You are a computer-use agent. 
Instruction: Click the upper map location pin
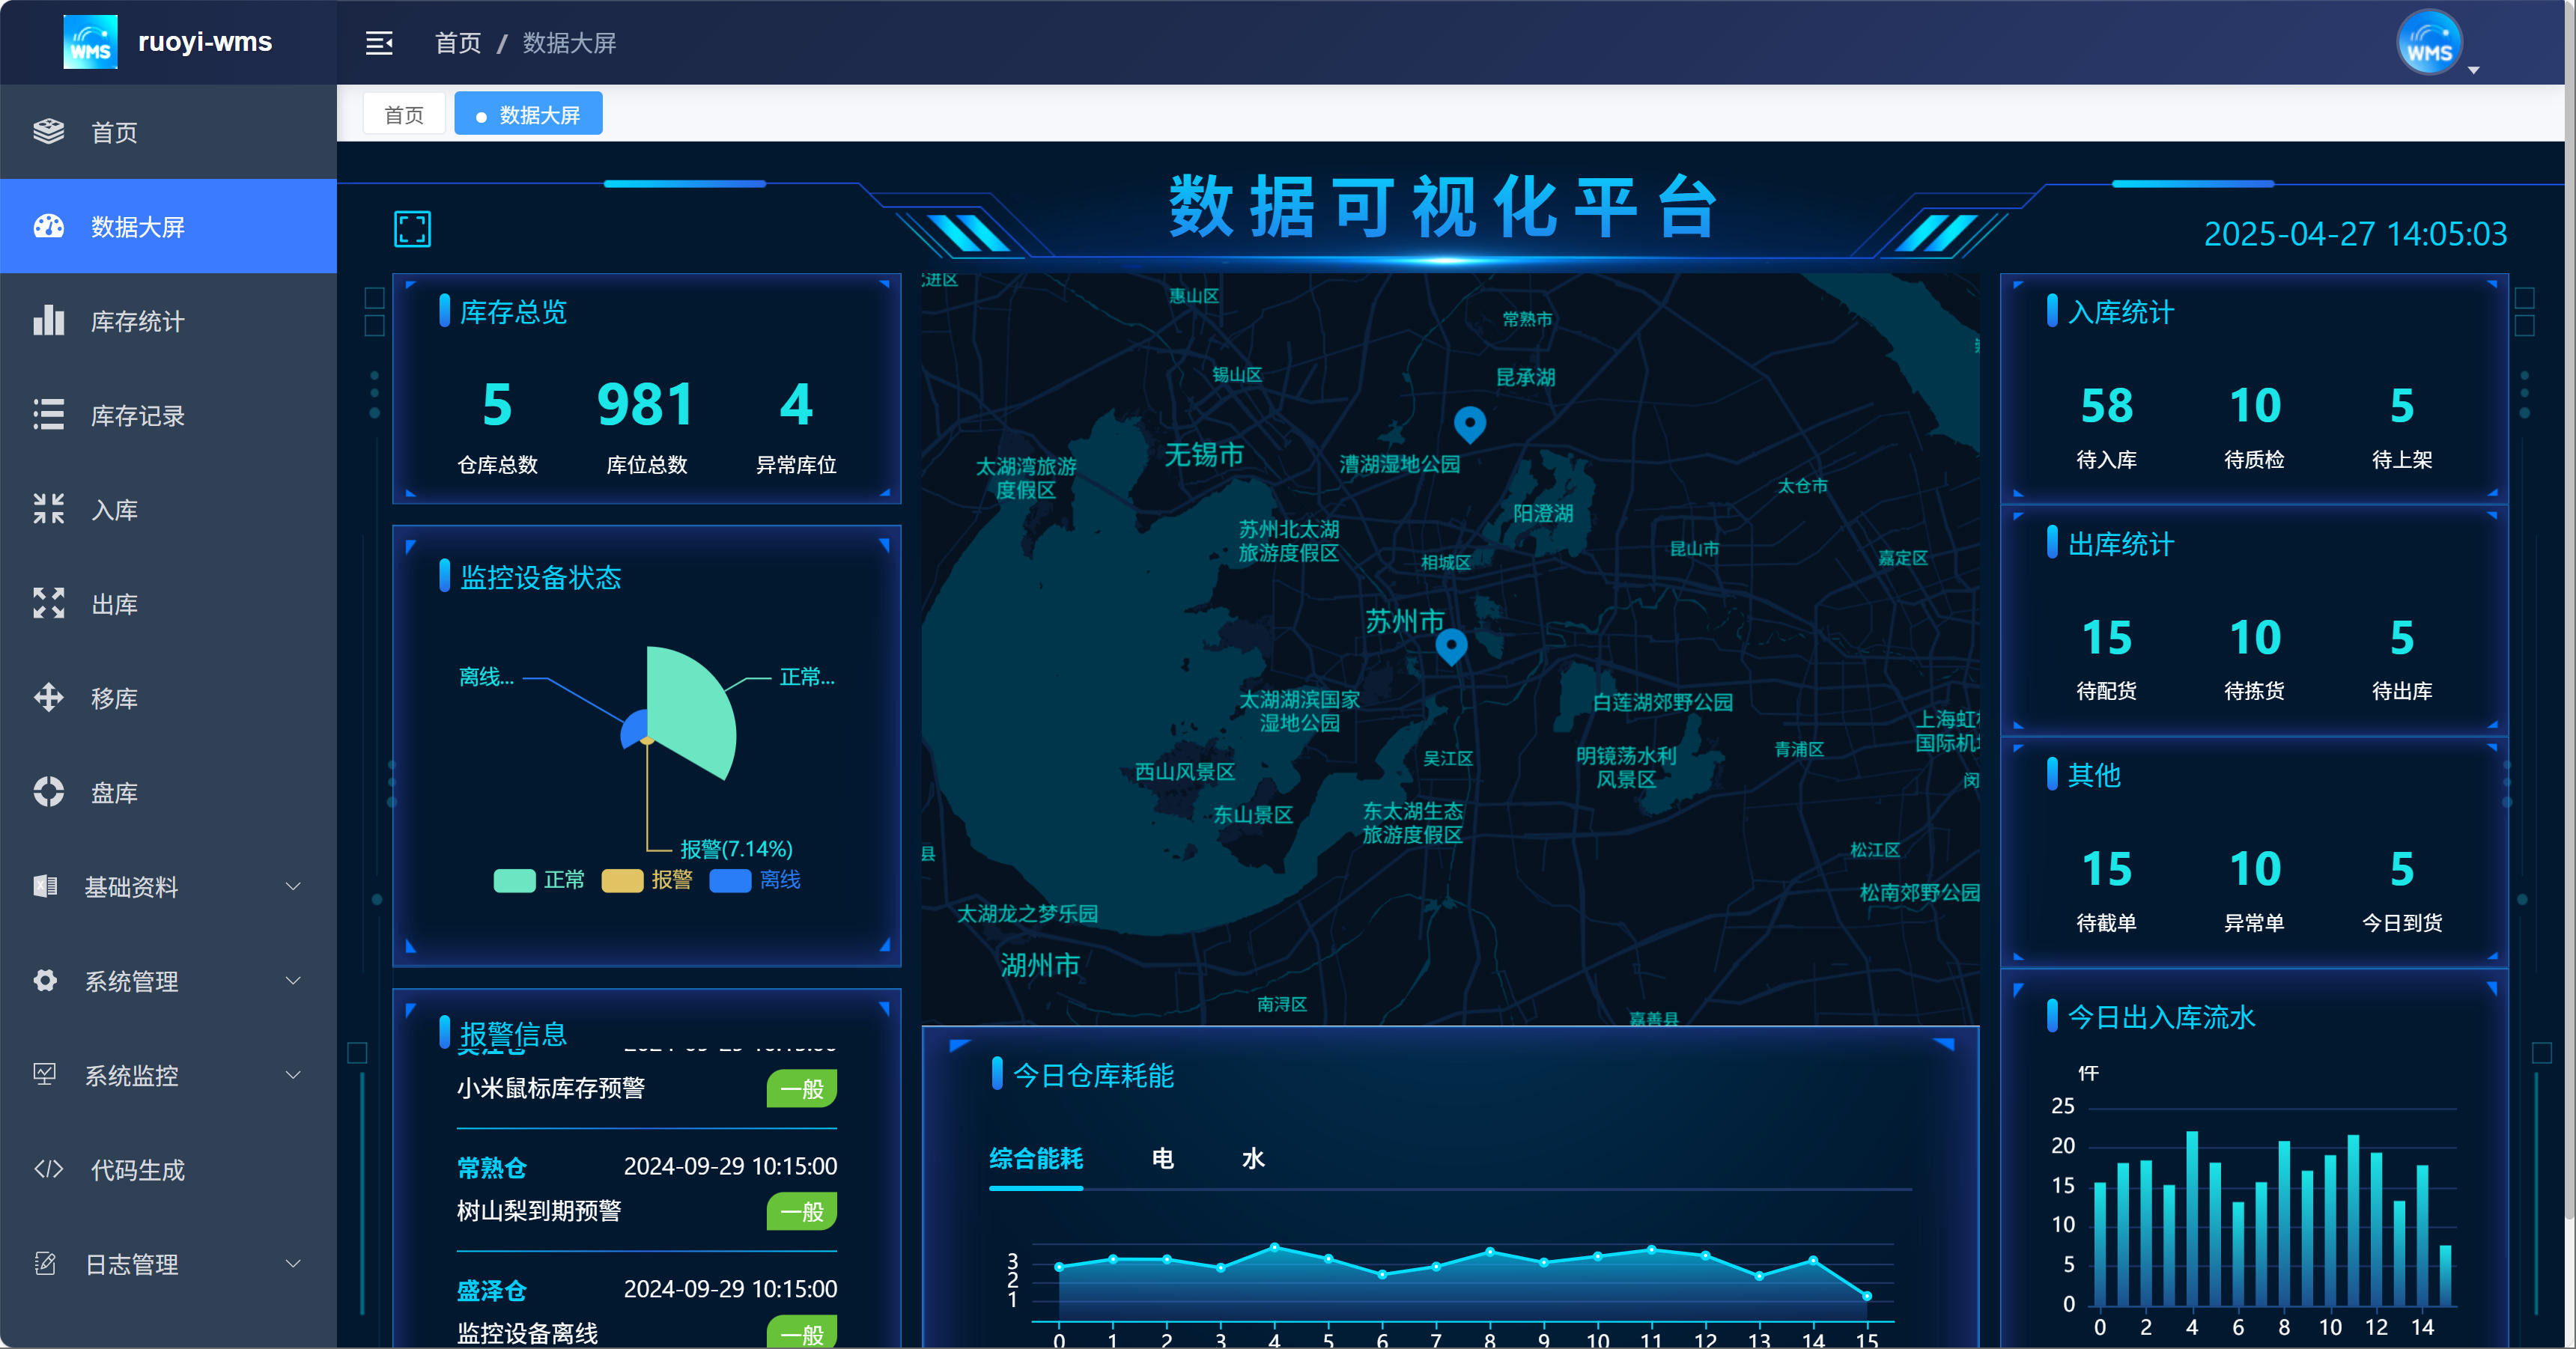pyautogui.click(x=1469, y=422)
